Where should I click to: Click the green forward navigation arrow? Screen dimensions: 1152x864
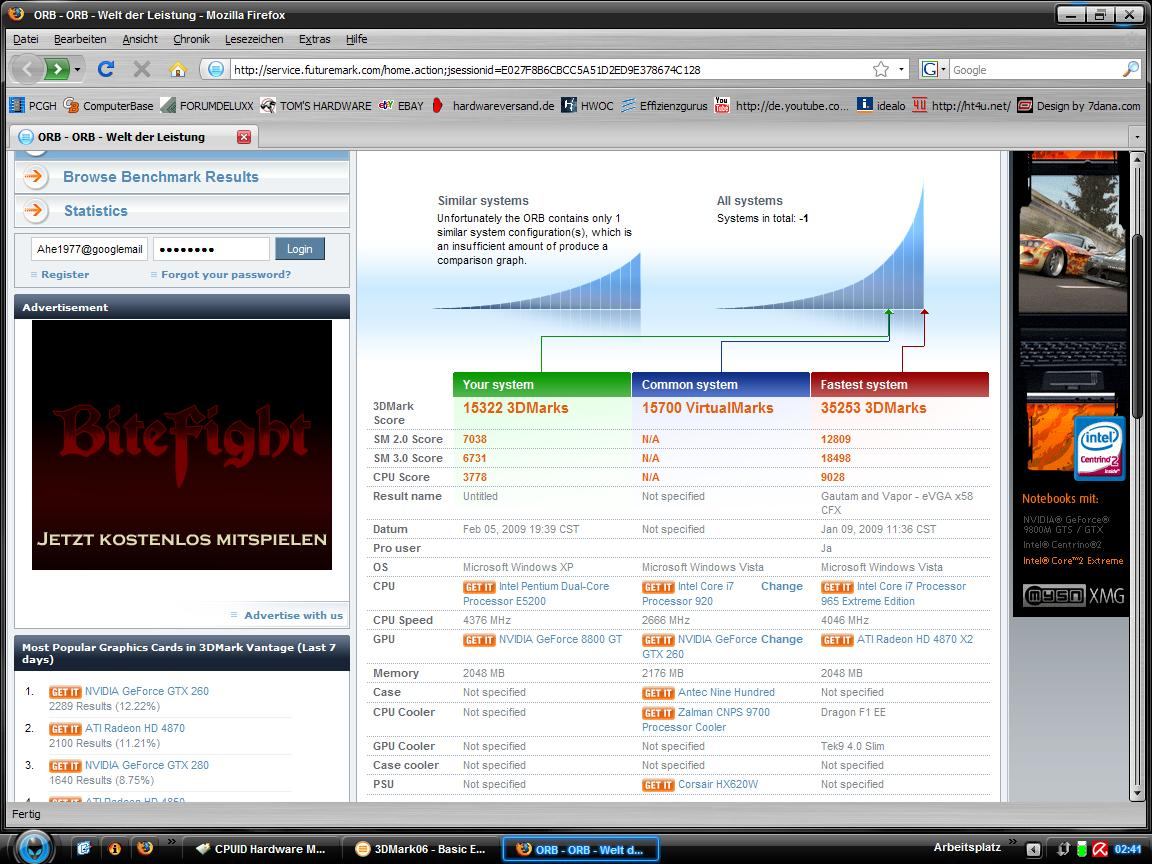pyautogui.click(x=57, y=70)
